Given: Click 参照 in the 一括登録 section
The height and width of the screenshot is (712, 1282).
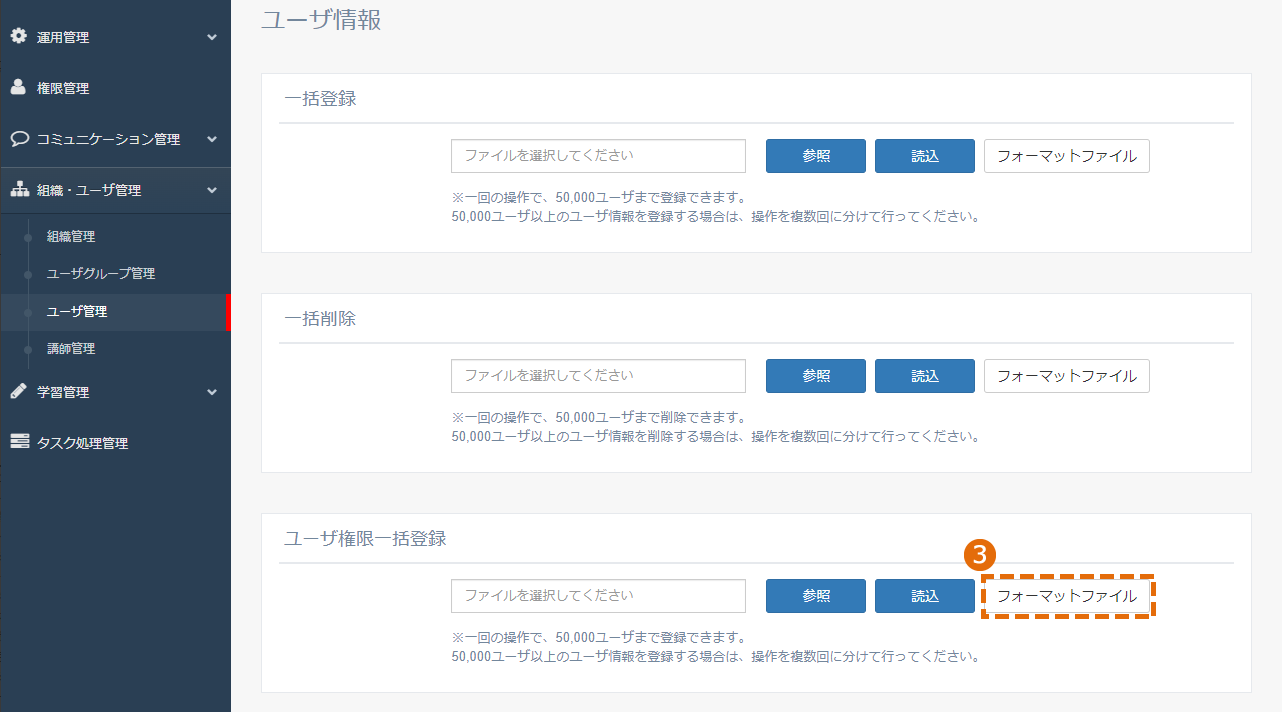Looking at the screenshot, I should pyautogui.click(x=816, y=156).
